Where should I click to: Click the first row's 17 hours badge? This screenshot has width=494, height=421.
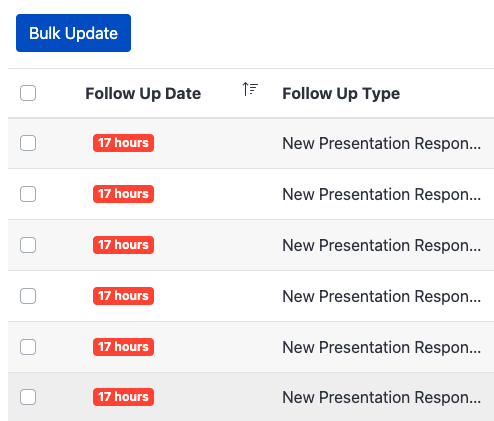(x=123, y=143)
